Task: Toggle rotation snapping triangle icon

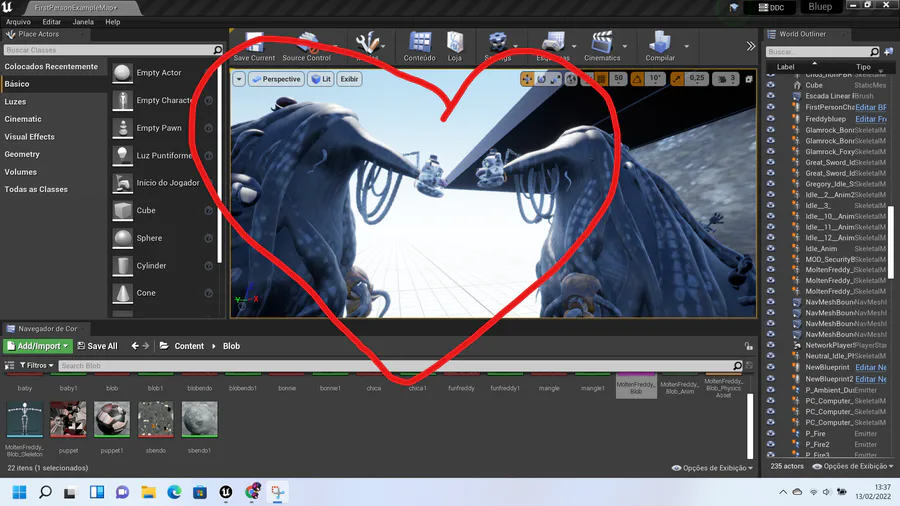Action: (x=637, y=79)
